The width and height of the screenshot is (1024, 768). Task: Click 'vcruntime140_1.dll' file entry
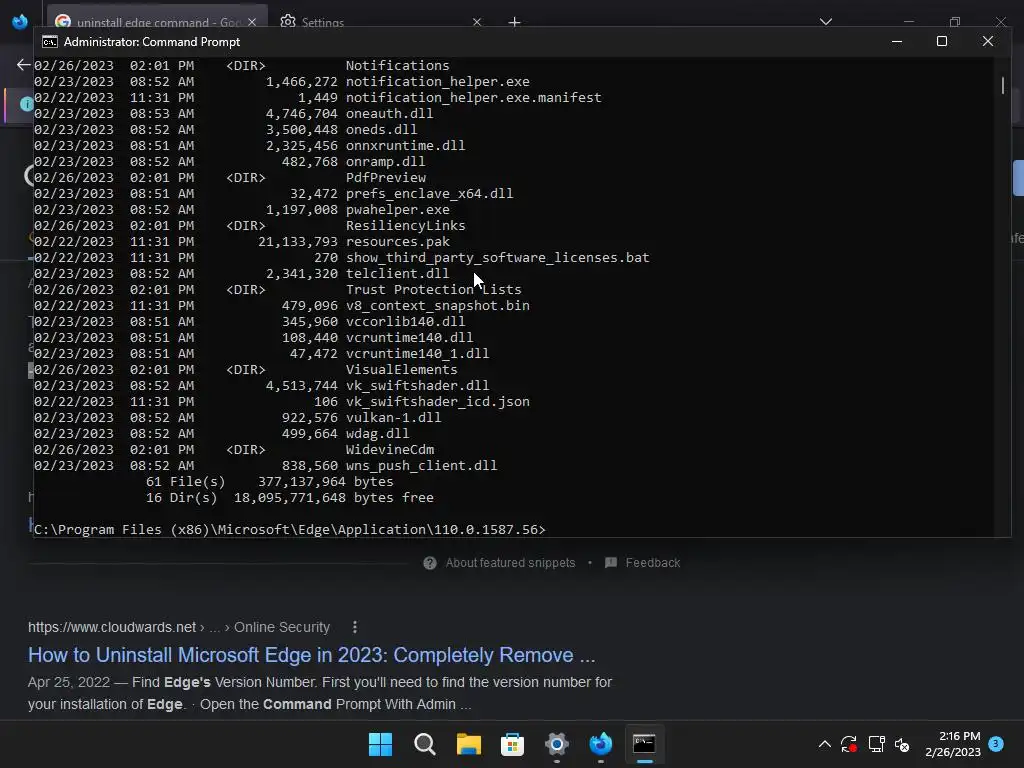pos(417,353)
